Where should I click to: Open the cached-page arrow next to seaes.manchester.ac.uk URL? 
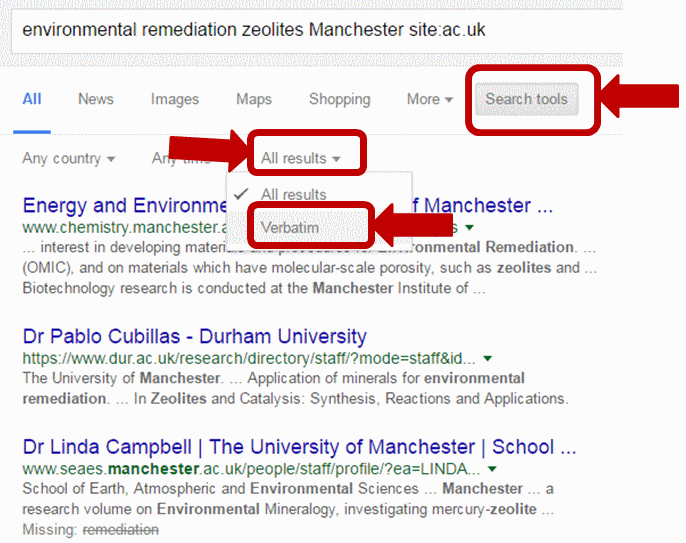click(492, 469)
